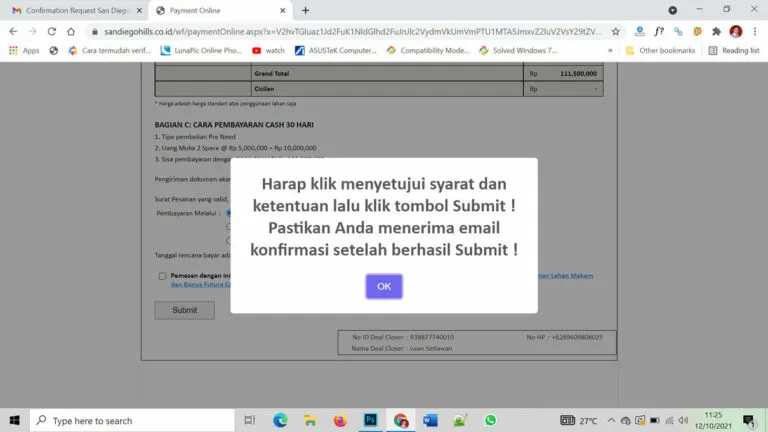Expand hidden bookmarks overflow chevron

610,50
